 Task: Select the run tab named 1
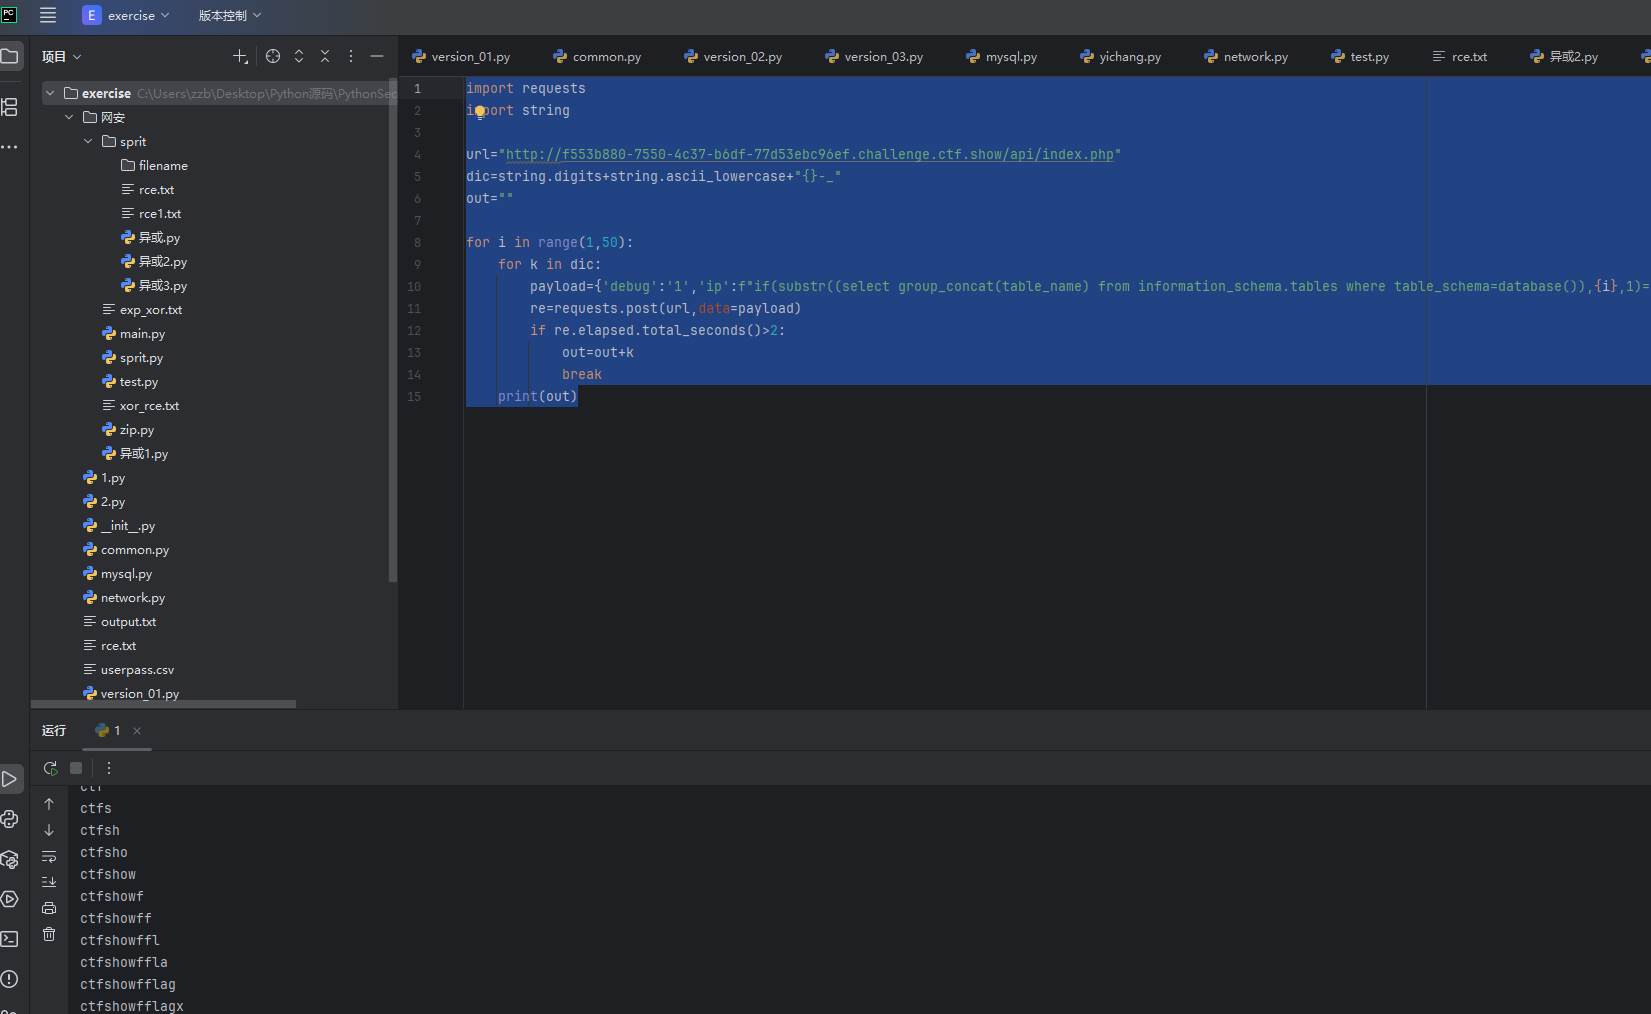(108, 731)
